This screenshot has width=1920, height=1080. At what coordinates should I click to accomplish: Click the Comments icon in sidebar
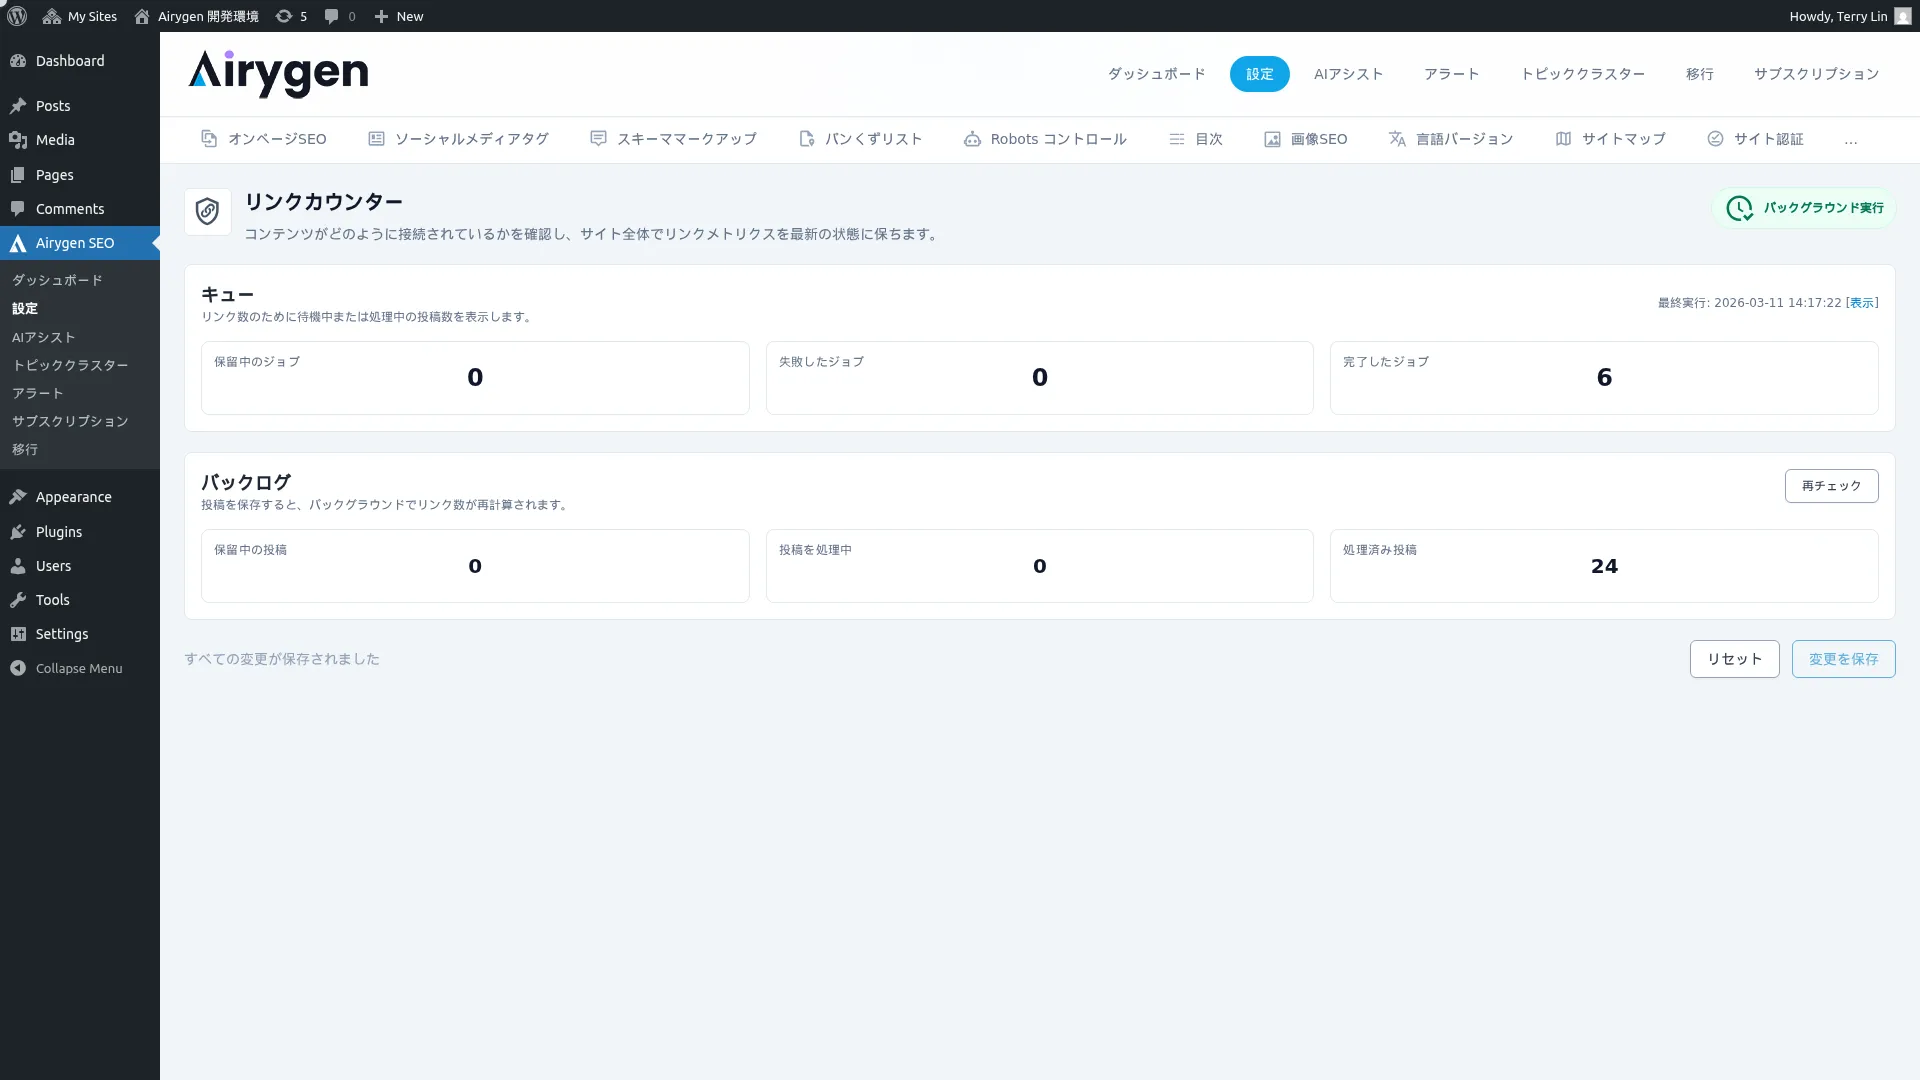coord(18,209)
